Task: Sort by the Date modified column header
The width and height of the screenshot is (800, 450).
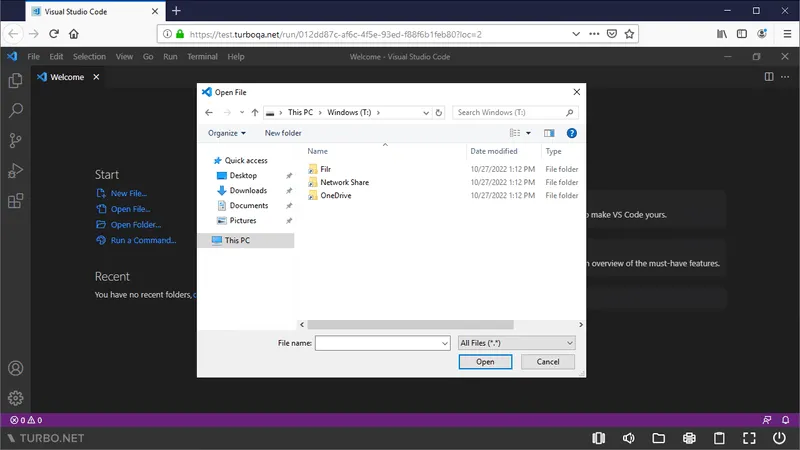Action: tap(494, 151)
